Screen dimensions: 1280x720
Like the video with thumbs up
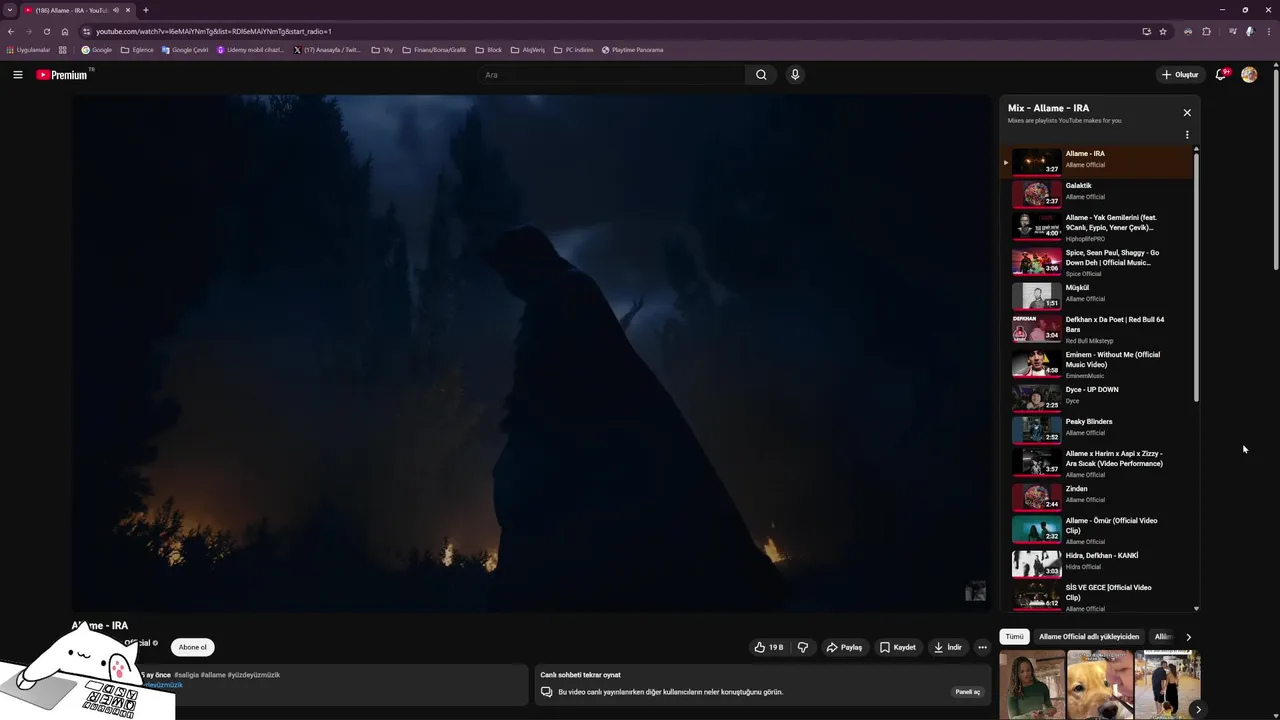point(769,647)
